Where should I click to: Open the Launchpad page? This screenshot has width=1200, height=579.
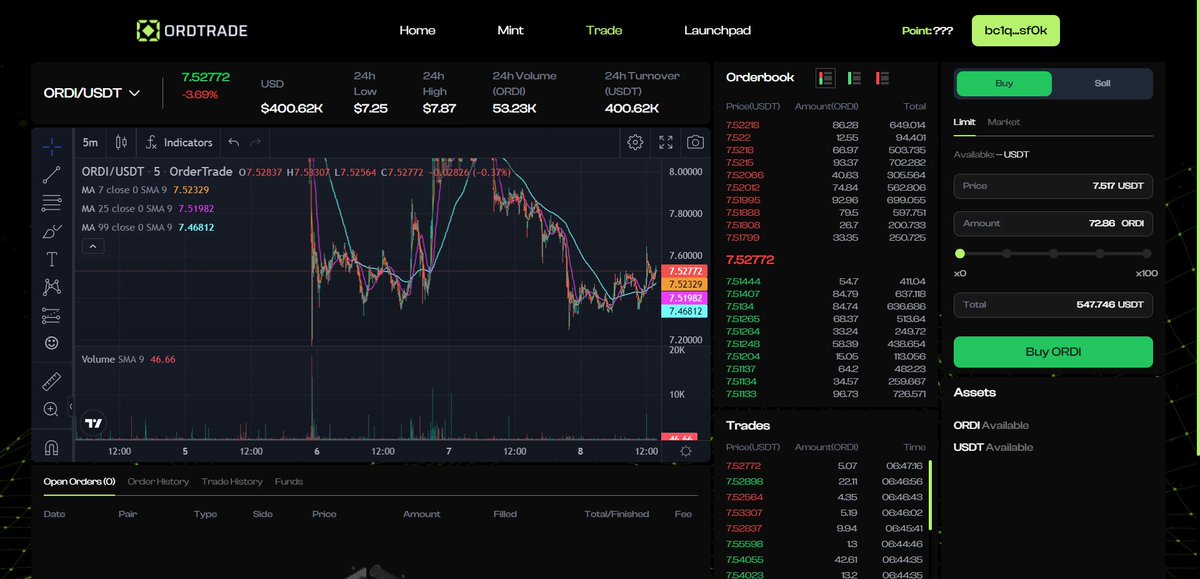(x=717, y=30)
